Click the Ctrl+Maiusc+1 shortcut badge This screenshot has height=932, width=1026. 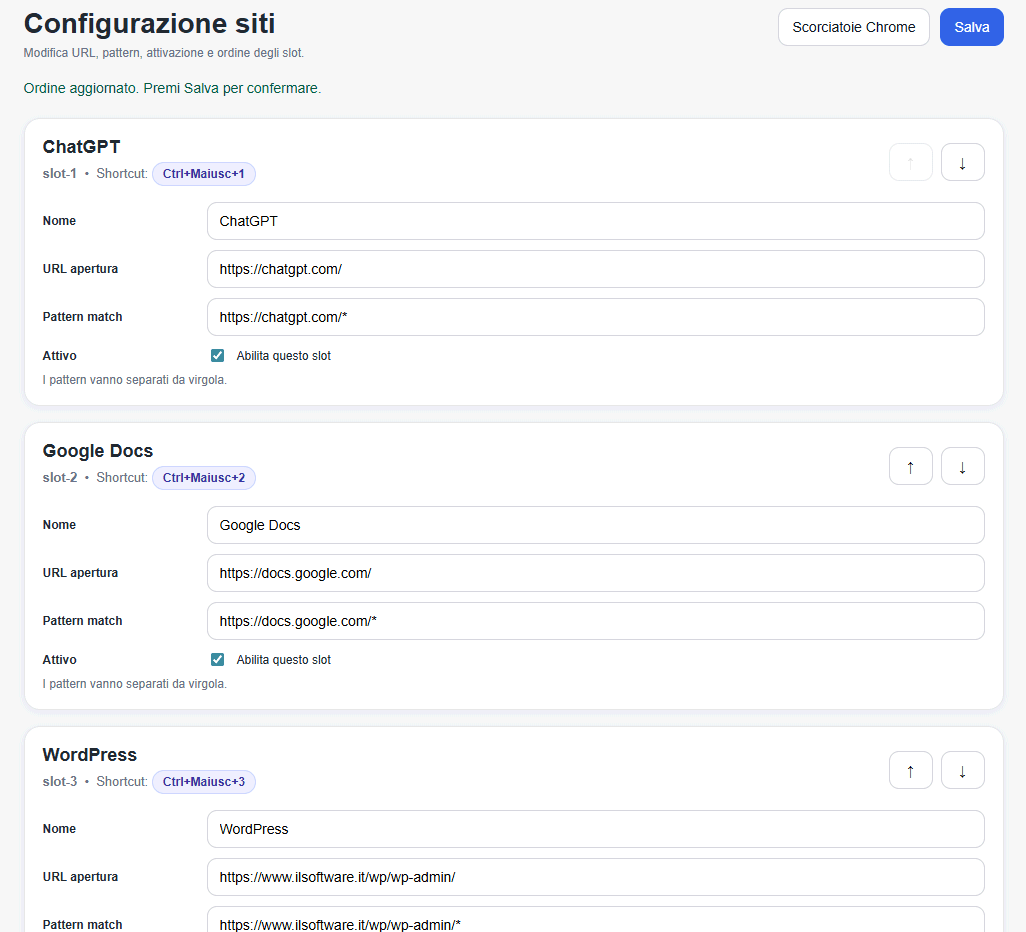point(203,174)
